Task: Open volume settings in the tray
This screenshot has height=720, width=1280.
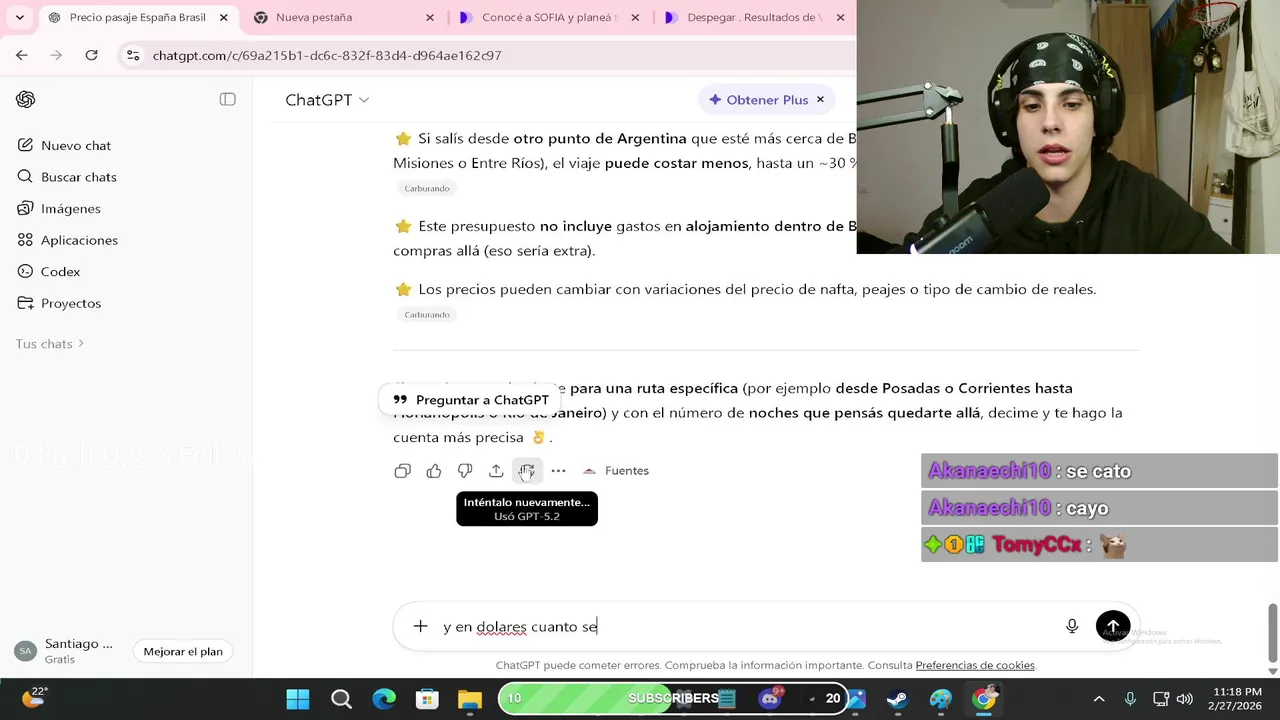Action: (1185, 699)
